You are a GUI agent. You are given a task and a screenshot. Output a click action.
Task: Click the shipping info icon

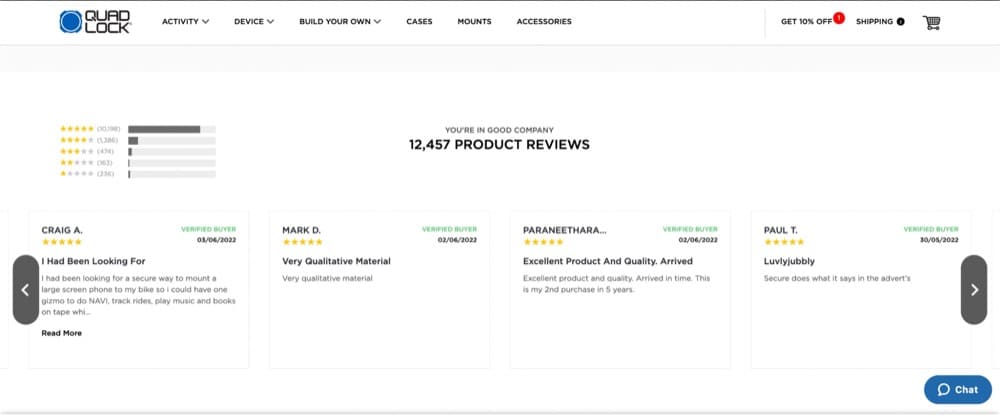point(901,21)
